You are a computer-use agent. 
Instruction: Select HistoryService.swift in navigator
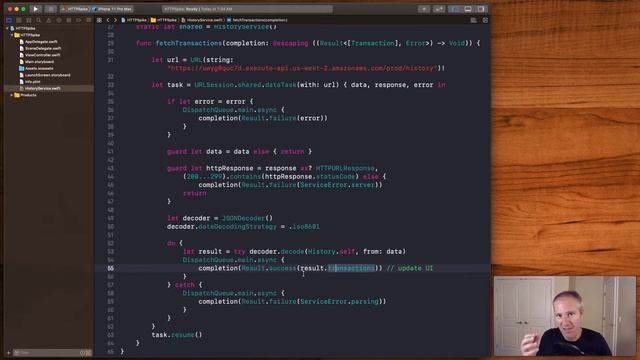(x=49, y=88)
